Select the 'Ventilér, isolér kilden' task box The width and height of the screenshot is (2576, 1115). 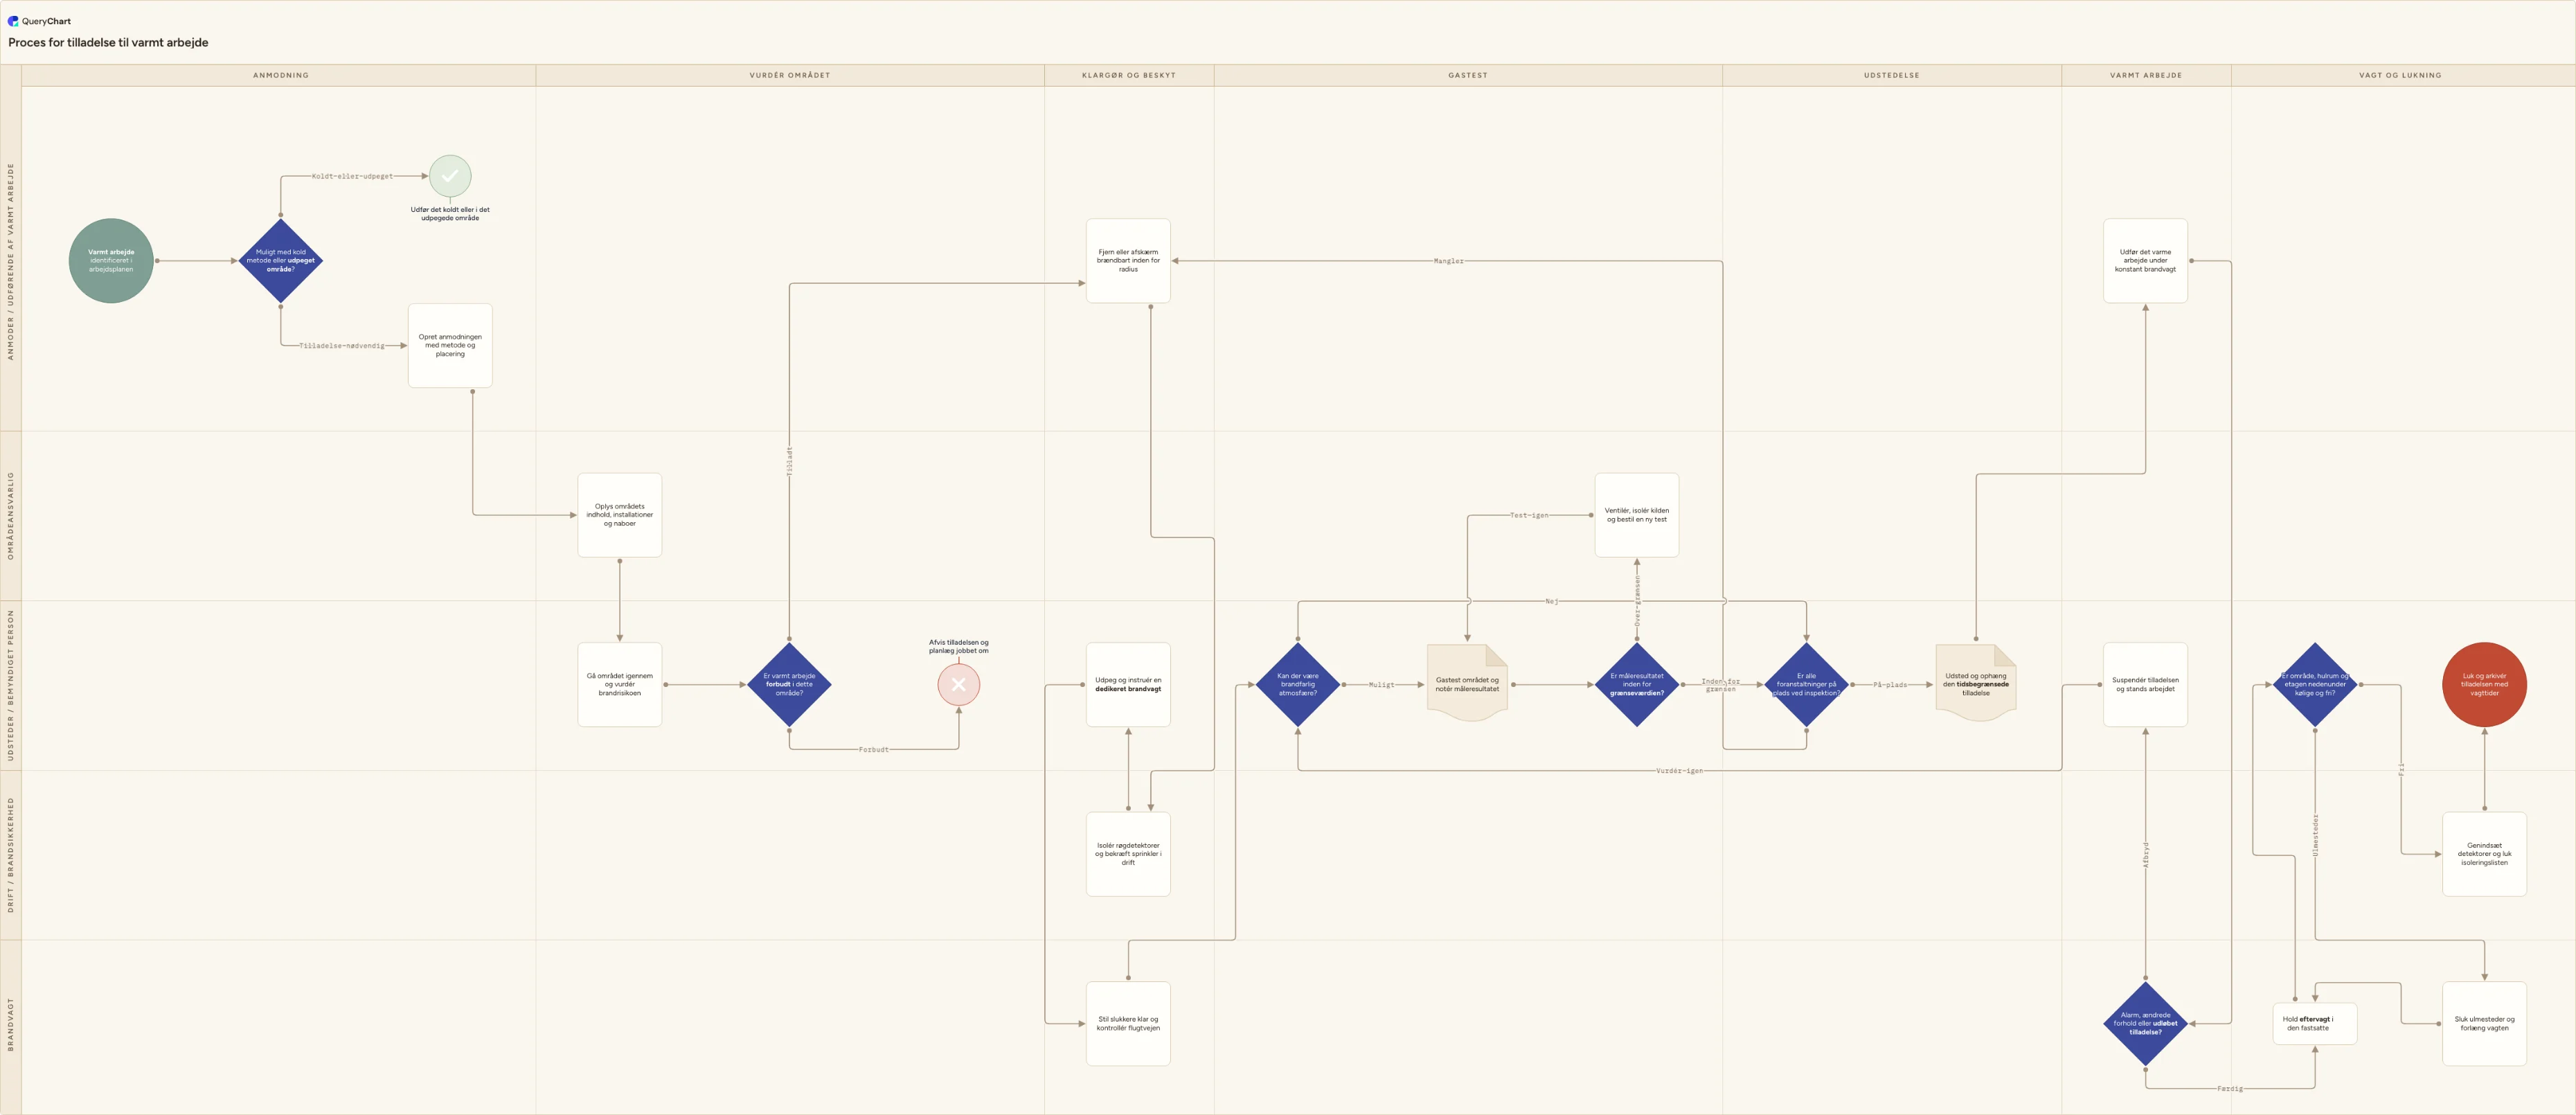pos(1637,515)
